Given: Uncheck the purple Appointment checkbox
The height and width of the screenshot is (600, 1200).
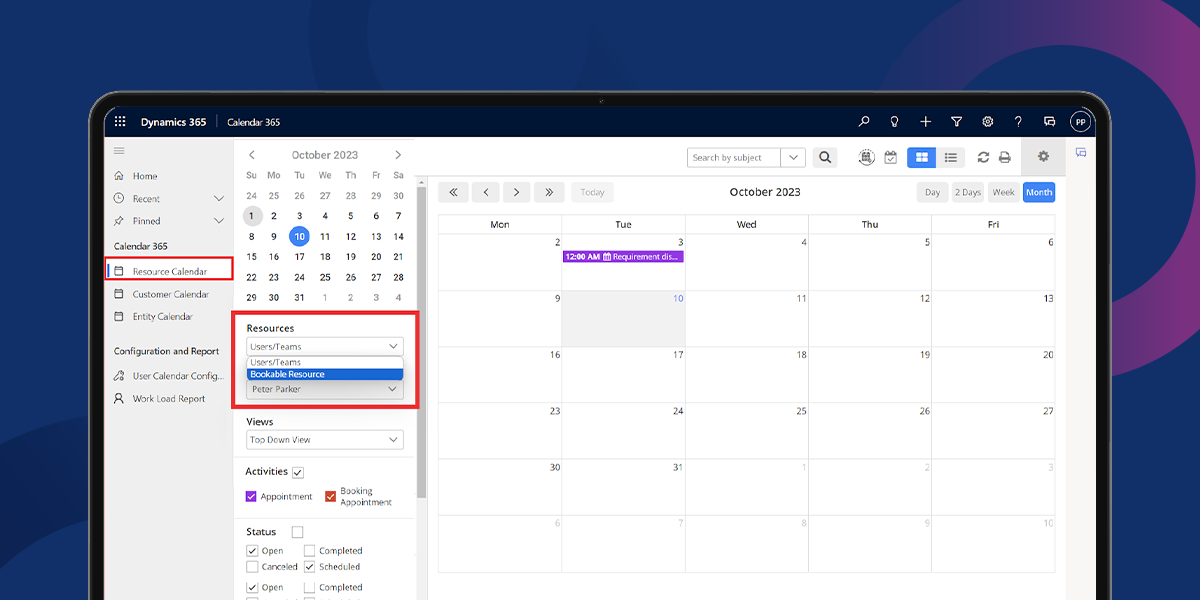Looking at the screenshot, I should 251,496.
